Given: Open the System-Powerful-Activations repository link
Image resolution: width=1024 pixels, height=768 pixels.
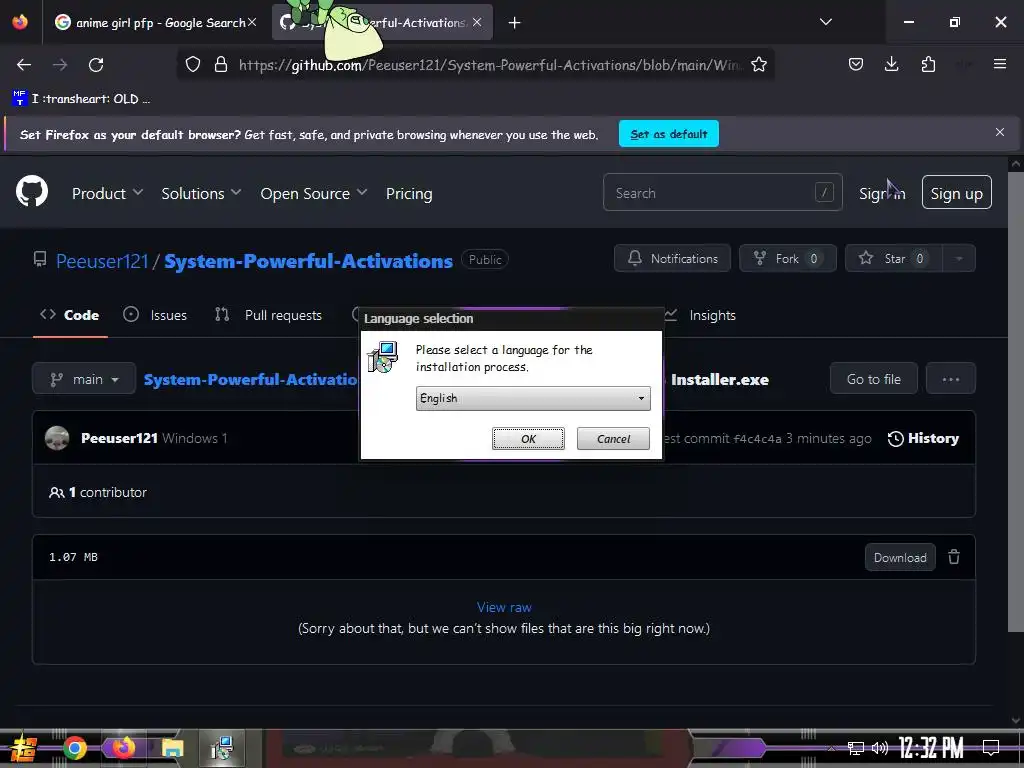Looking at the screenshot, I should click(x=308, y=261).
